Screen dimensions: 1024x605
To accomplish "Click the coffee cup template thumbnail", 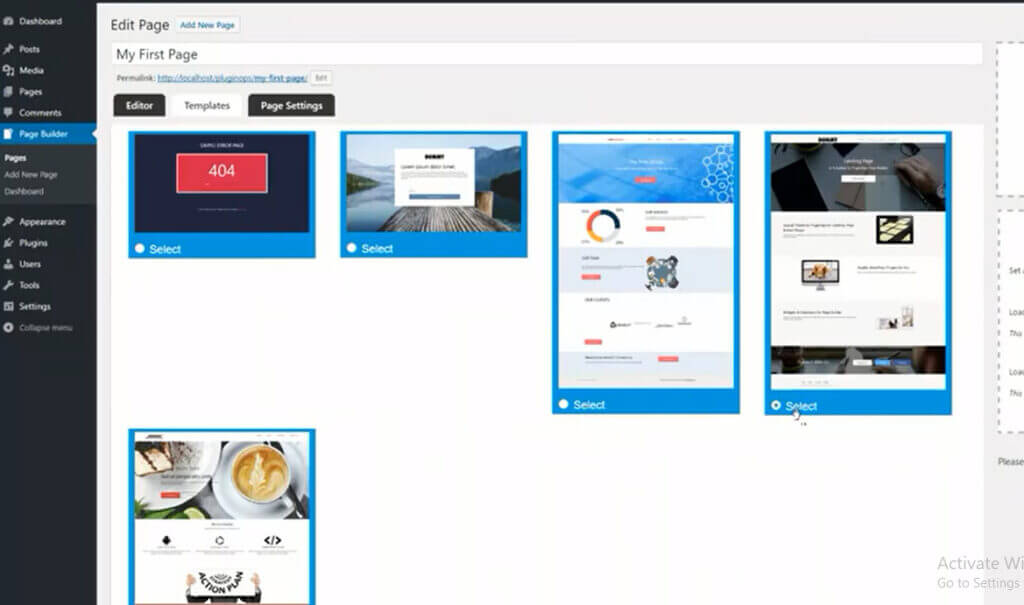I will click(x=222, y=519).
